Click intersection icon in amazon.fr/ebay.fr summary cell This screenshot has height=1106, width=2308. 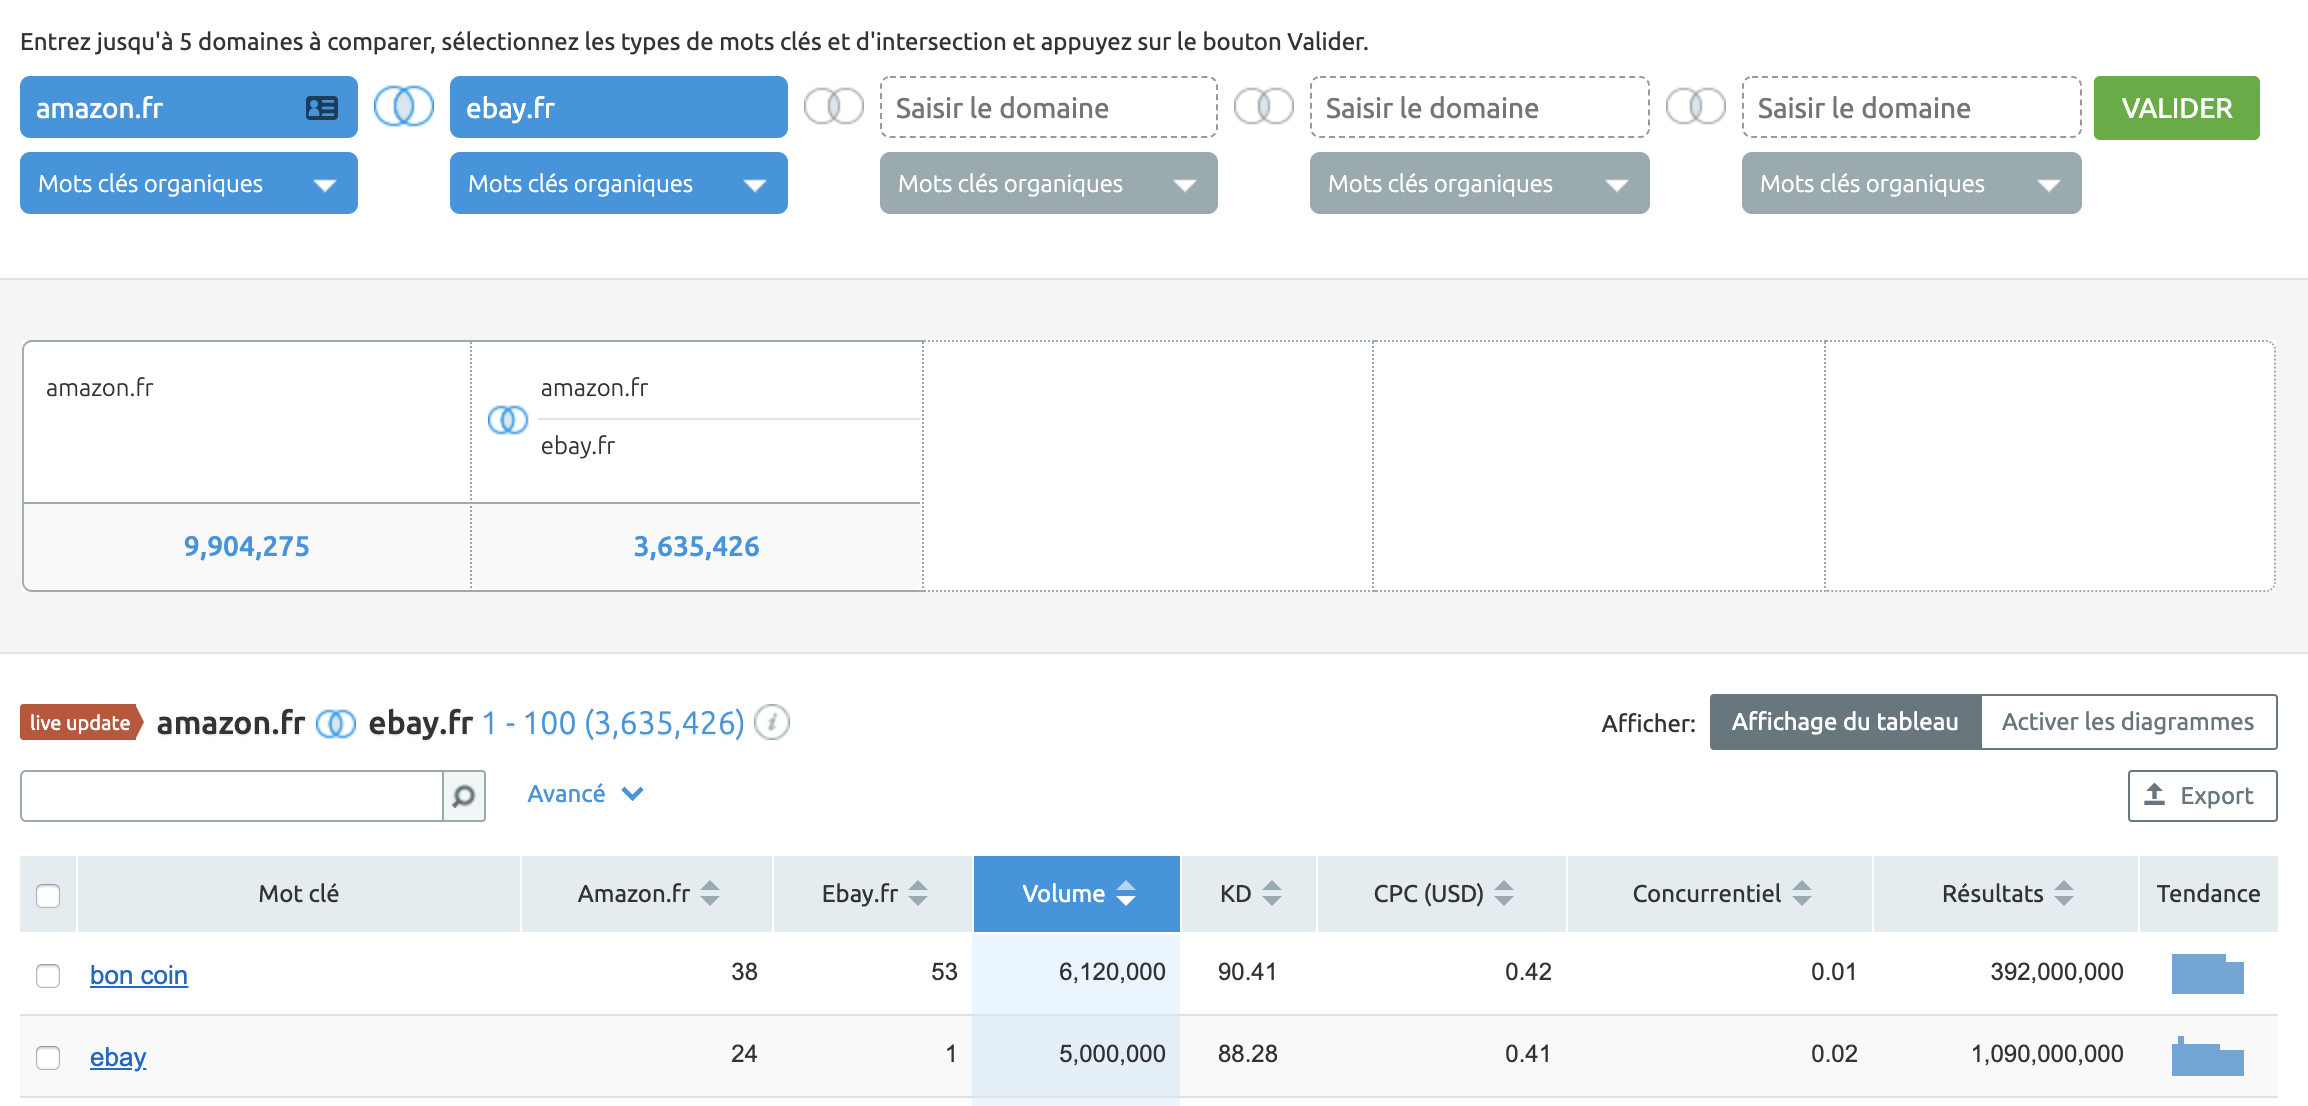click(x=508, y=420)
